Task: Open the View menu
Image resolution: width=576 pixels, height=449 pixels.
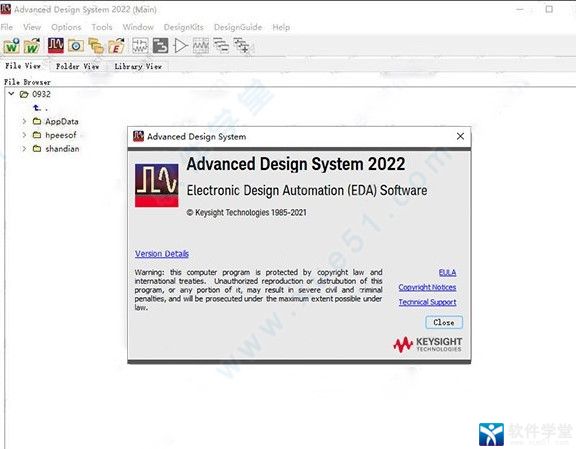Action: click(32, 27)
